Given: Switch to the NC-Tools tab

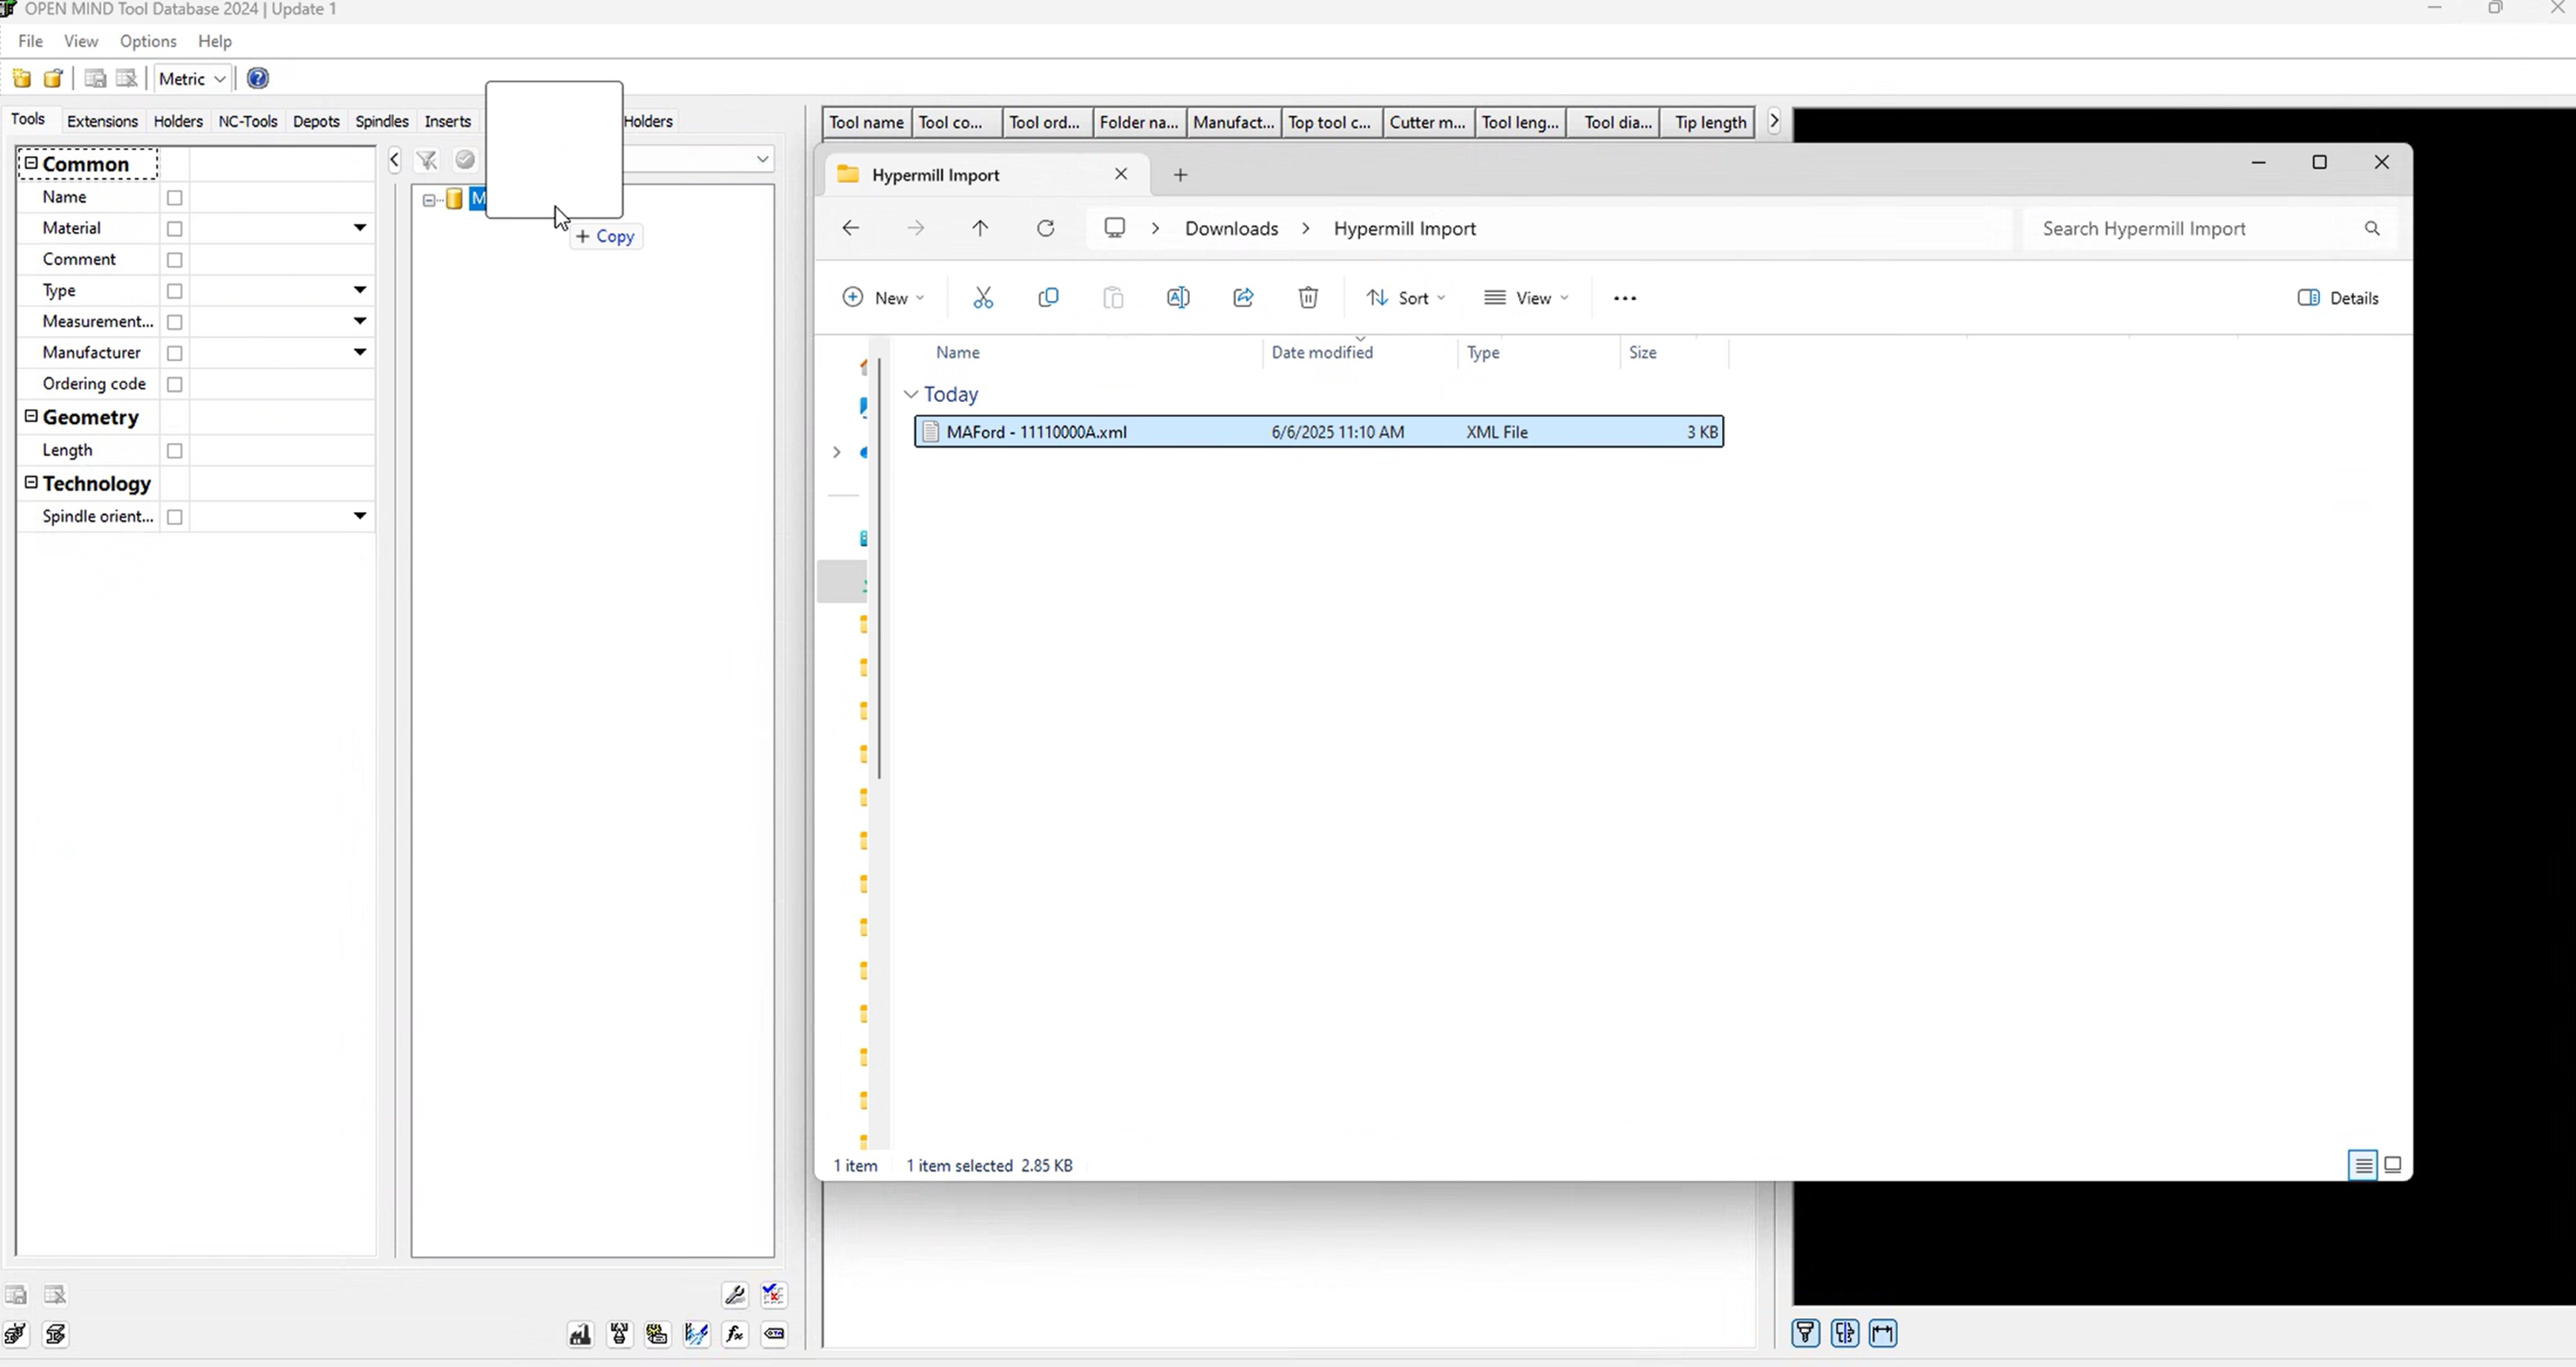Looking at the screenshot, I should pos(247,121).
